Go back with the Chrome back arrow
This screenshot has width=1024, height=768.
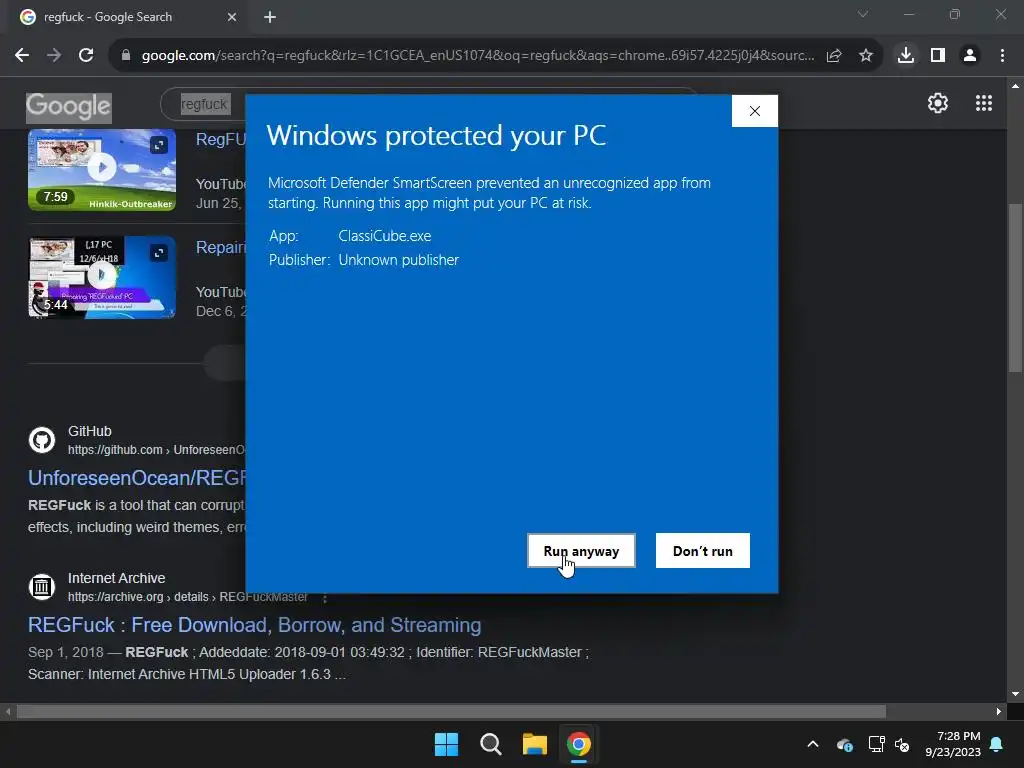(22, 56)
